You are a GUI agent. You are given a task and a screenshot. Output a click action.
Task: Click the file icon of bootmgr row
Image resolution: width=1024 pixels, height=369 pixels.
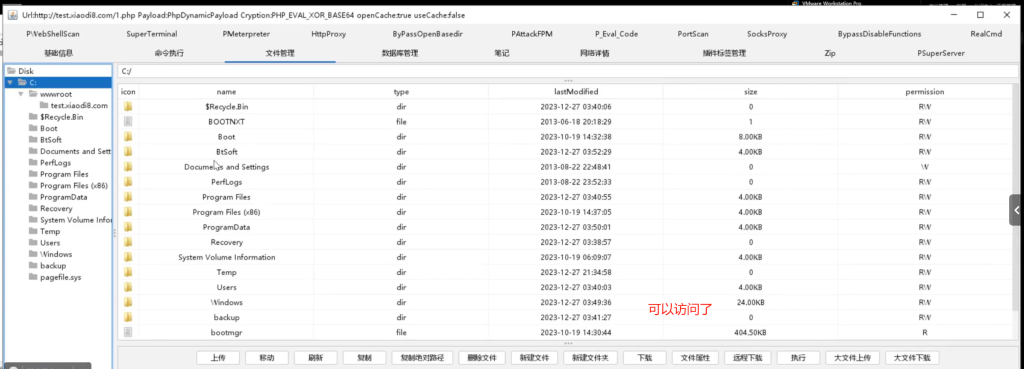point(128,332)
